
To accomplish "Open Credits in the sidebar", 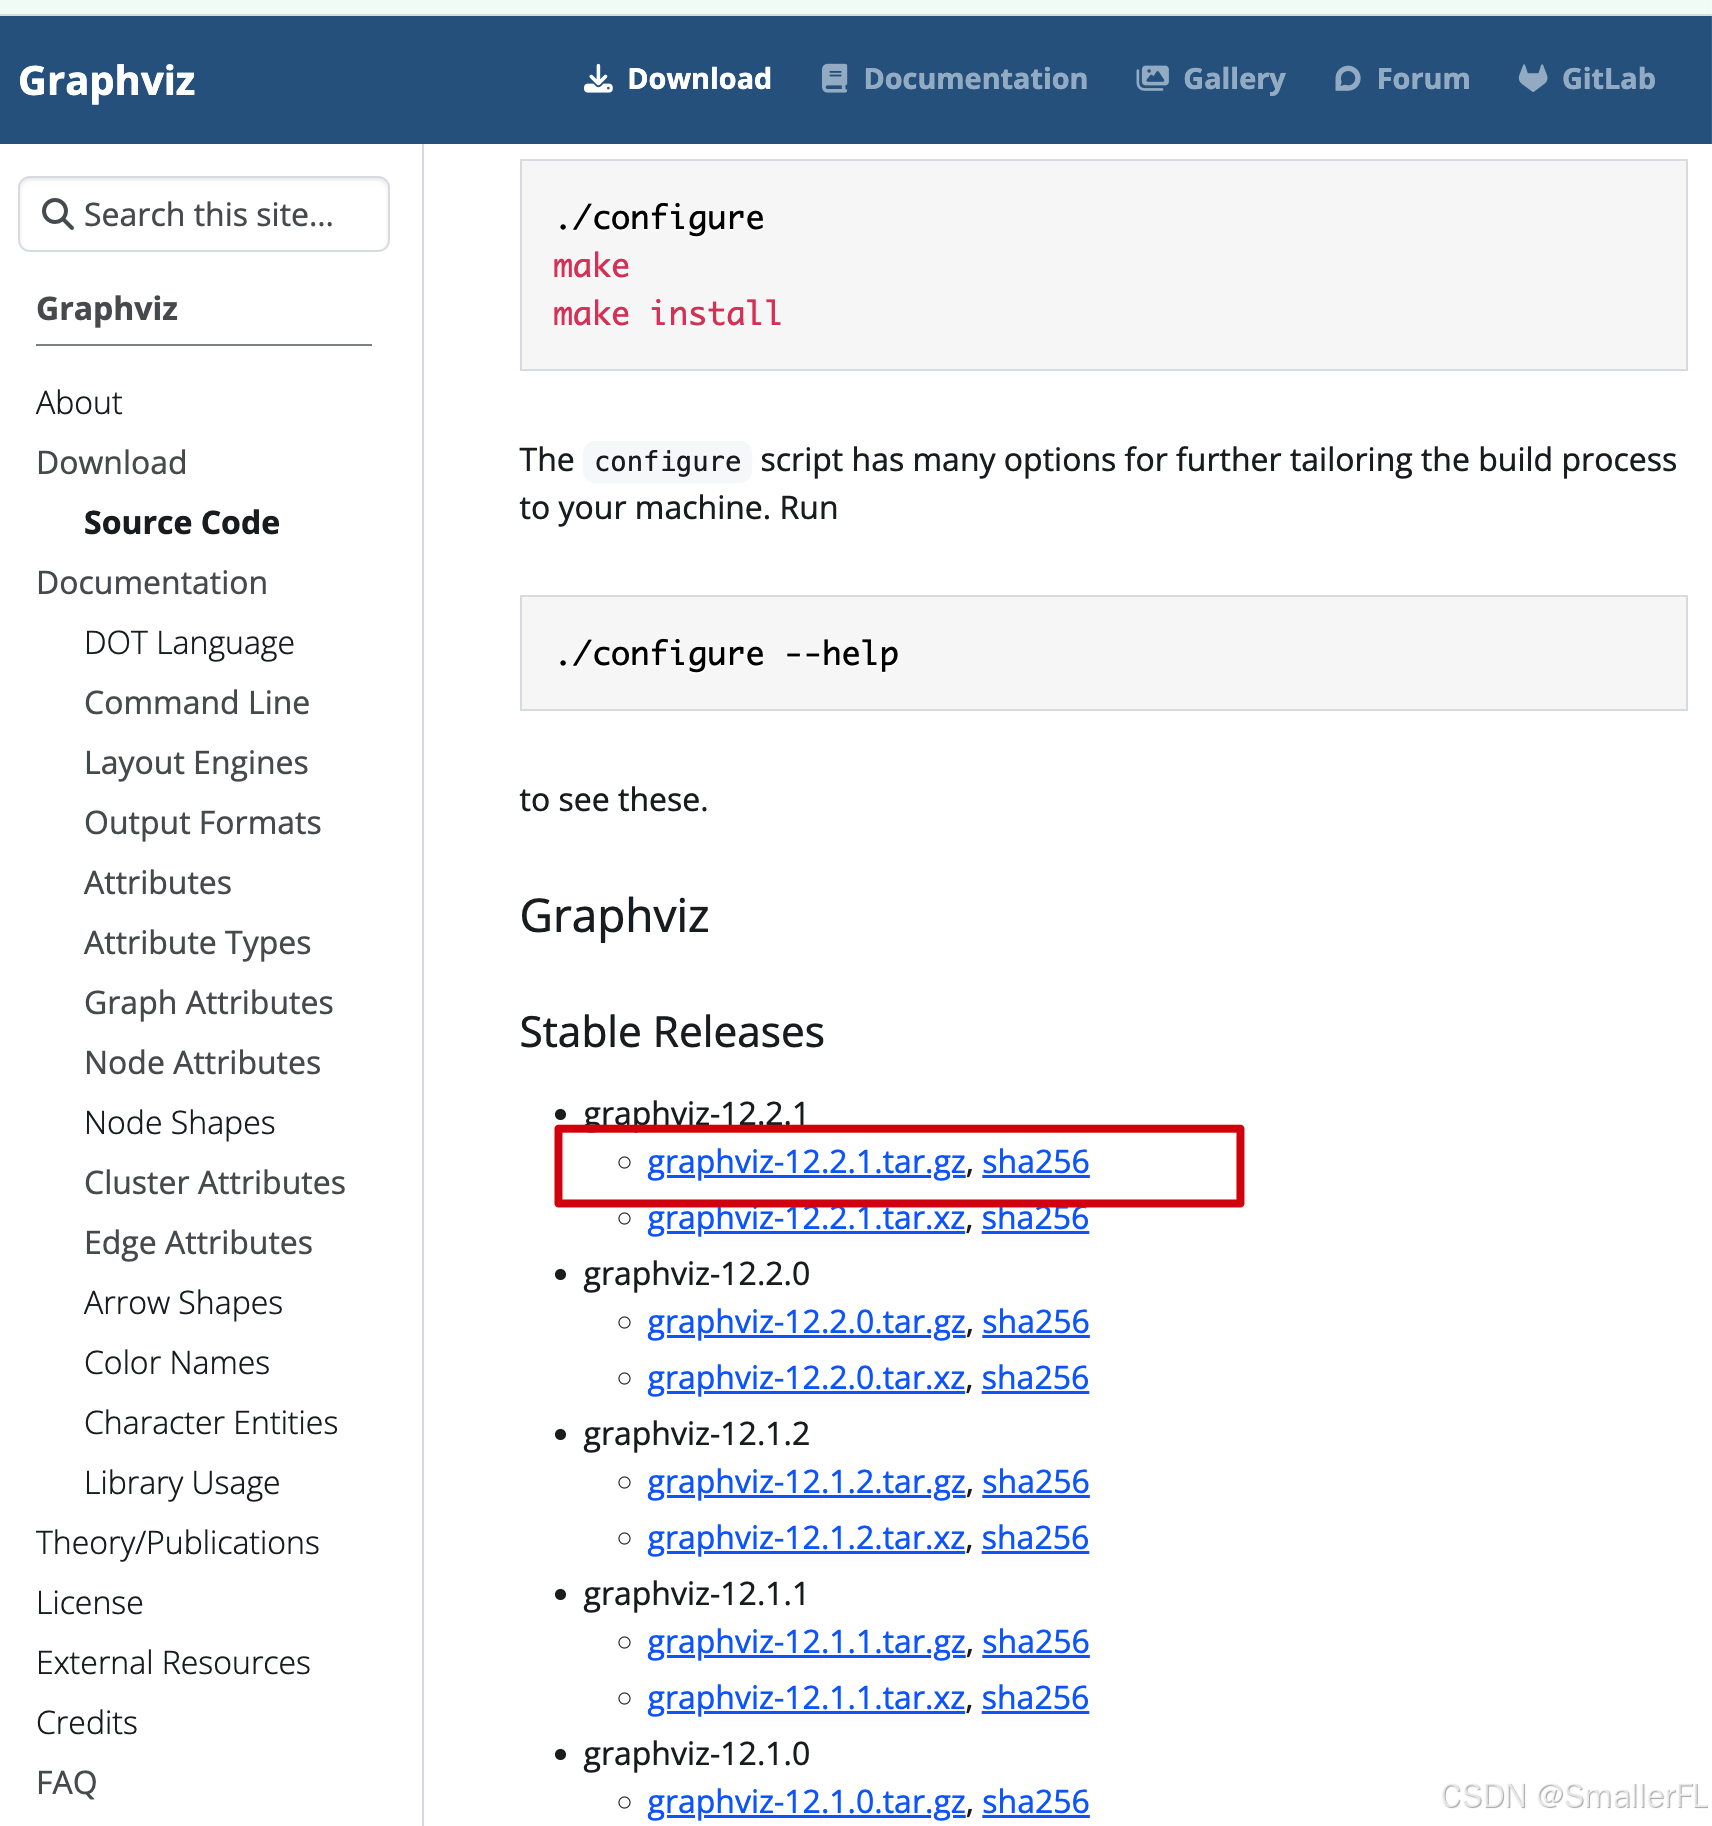I will tap(87, 1723).
